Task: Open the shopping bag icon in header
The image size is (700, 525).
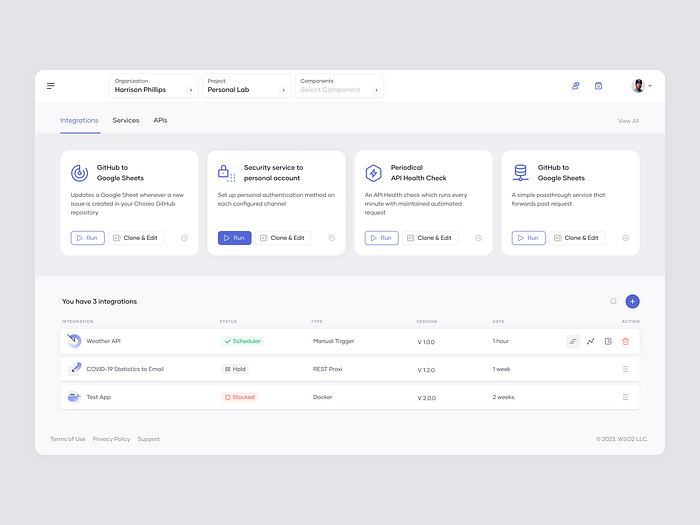Action: point(598,86)
